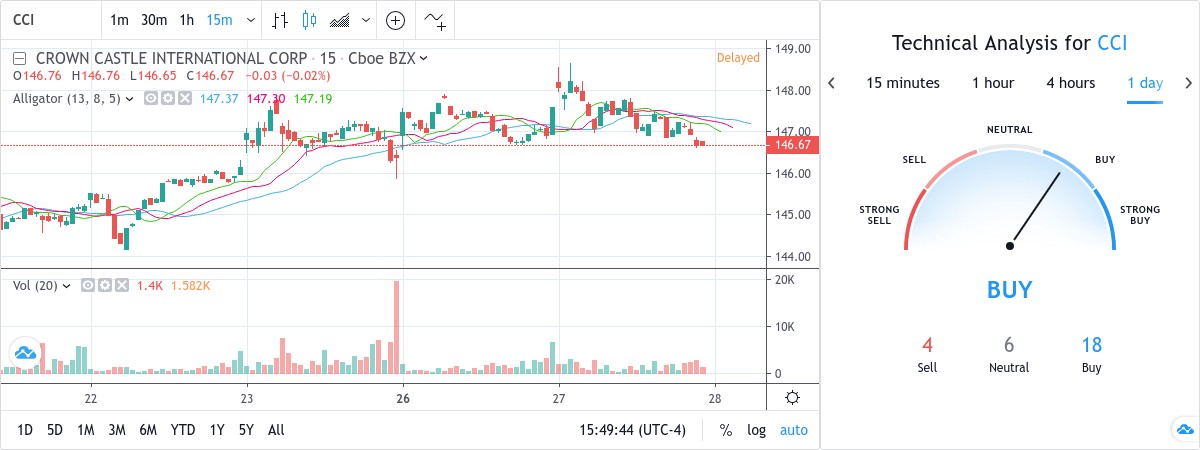Screen dimensions: 1200x450
Task: Switch to candles chart style
Action: (309, 20)
